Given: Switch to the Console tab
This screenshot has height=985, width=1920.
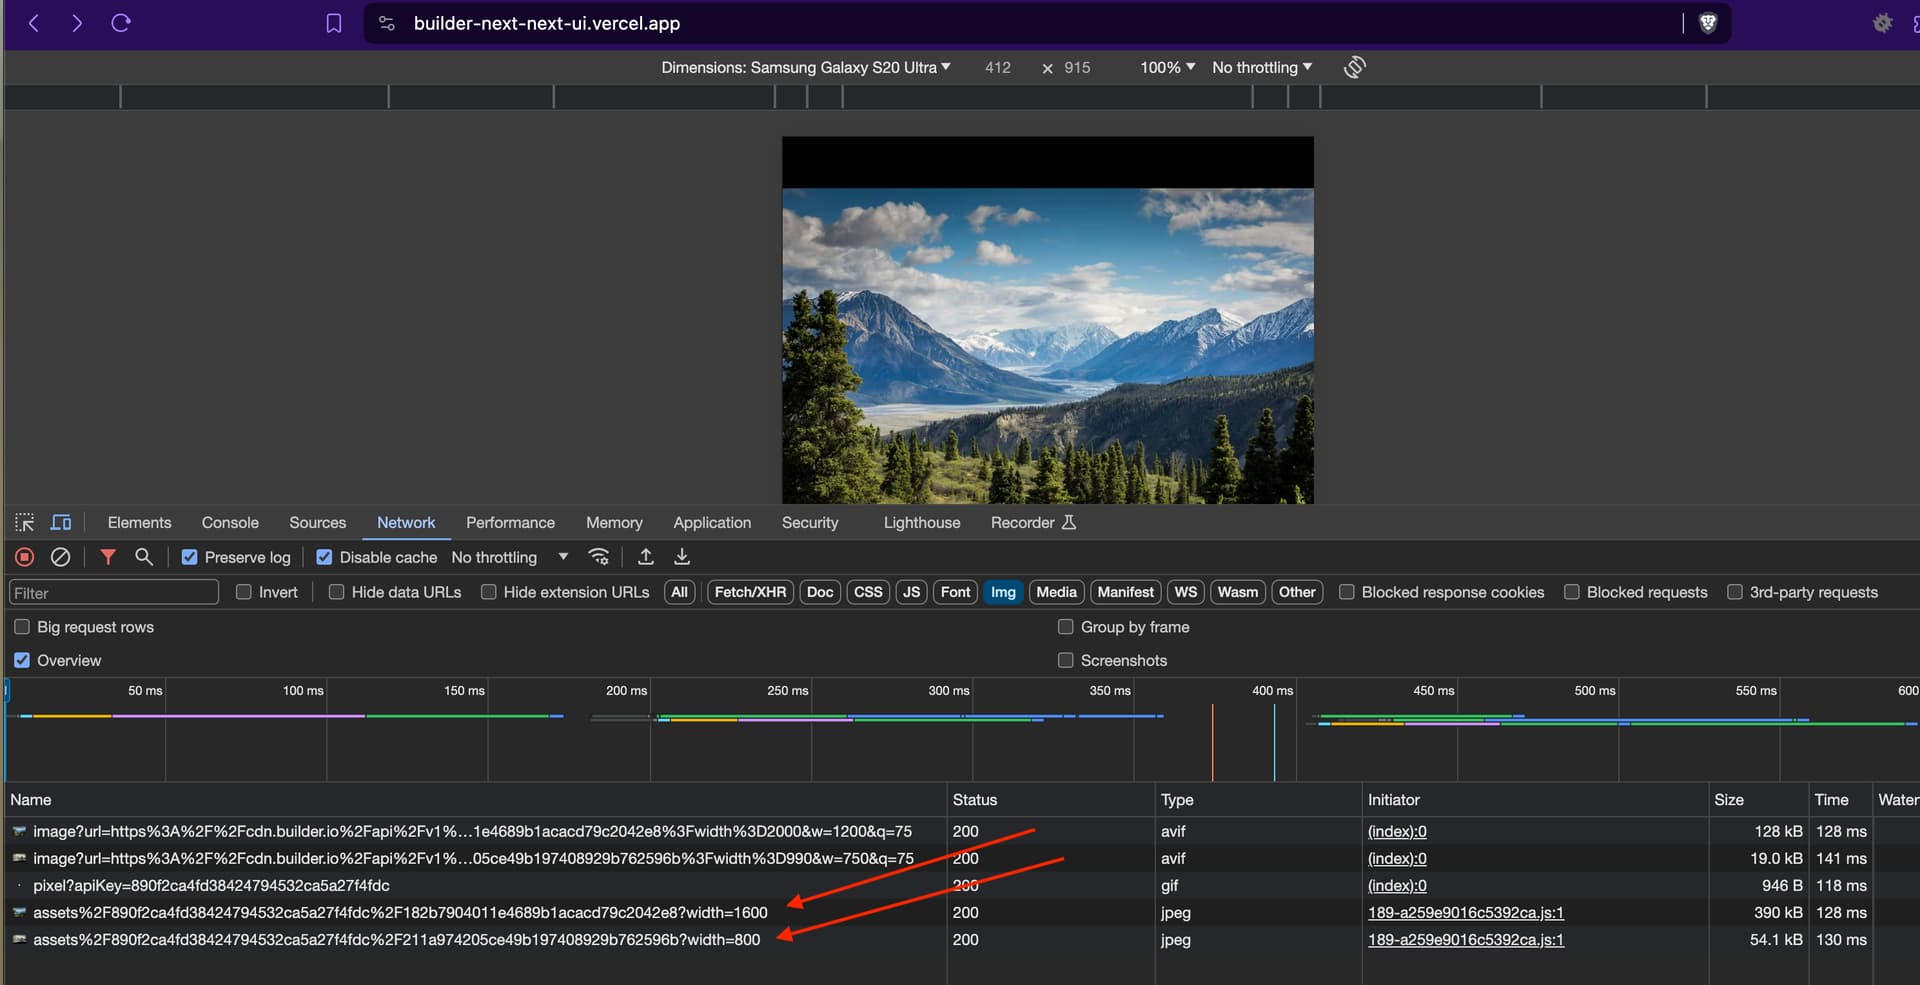Looking at the screenshot, I should coord(230,522).
